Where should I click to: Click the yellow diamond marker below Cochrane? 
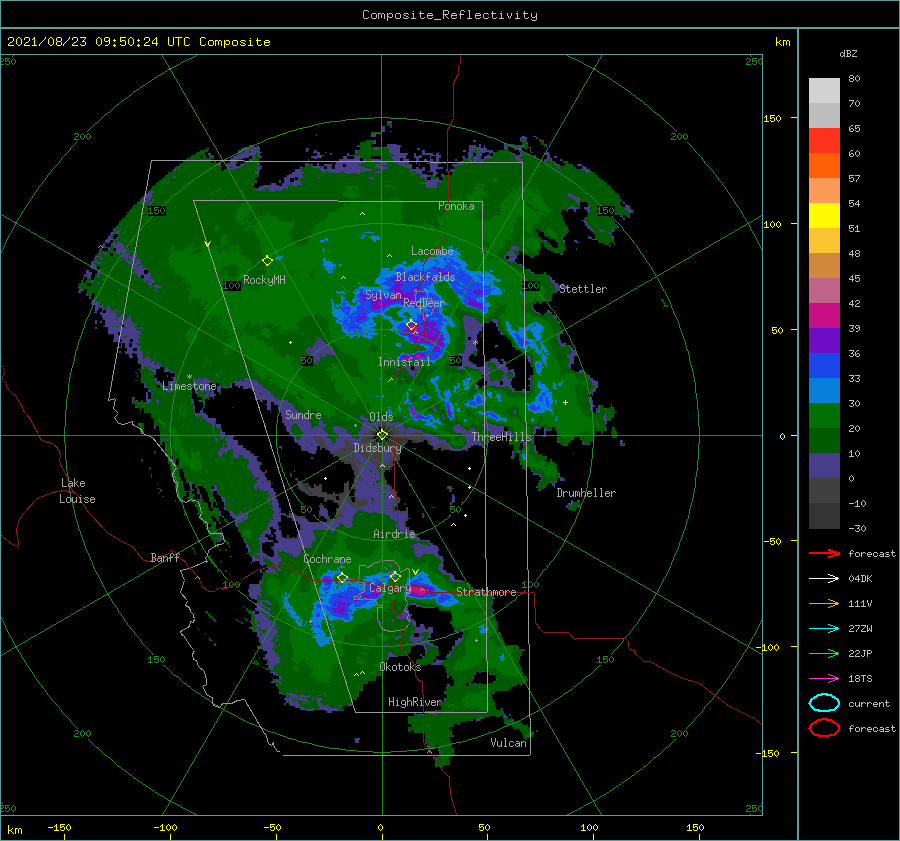tap(342, 577)
